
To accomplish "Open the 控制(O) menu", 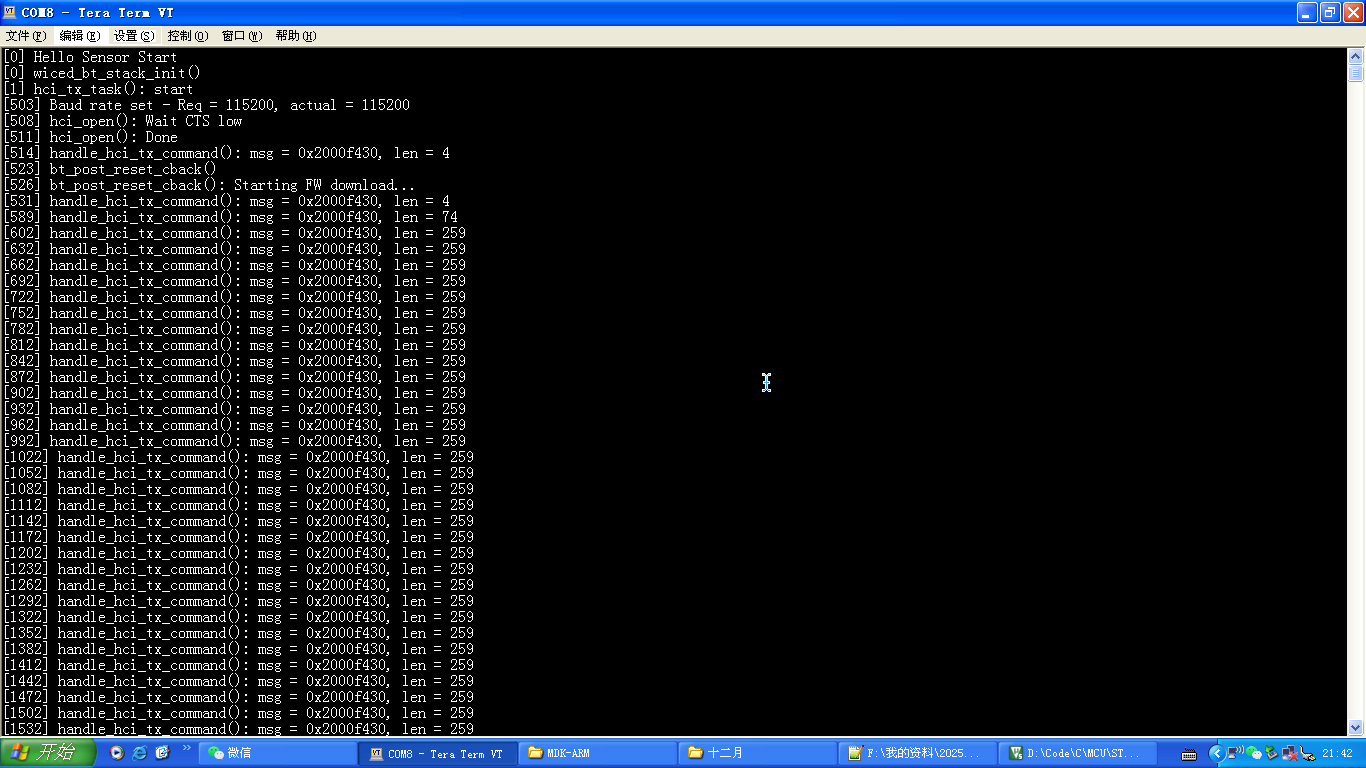I will [188, 36].
